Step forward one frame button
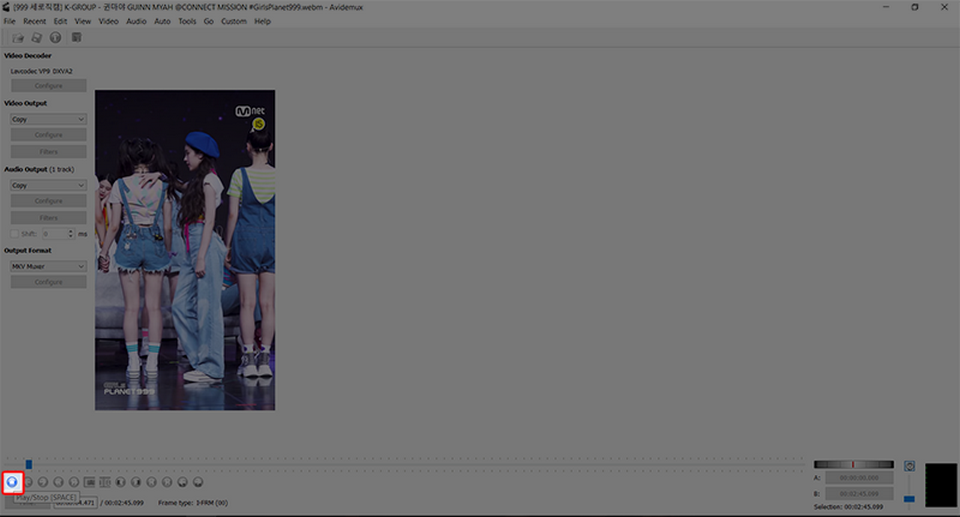This screenshot has height=517, width=960. tap(43, 482)
